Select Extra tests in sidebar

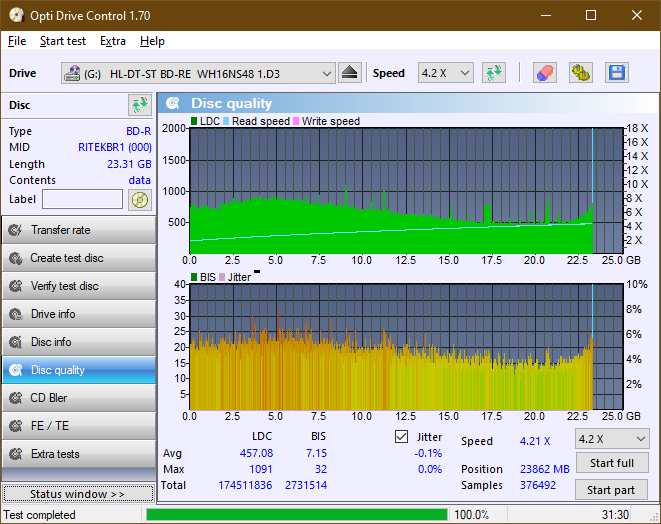79,454
